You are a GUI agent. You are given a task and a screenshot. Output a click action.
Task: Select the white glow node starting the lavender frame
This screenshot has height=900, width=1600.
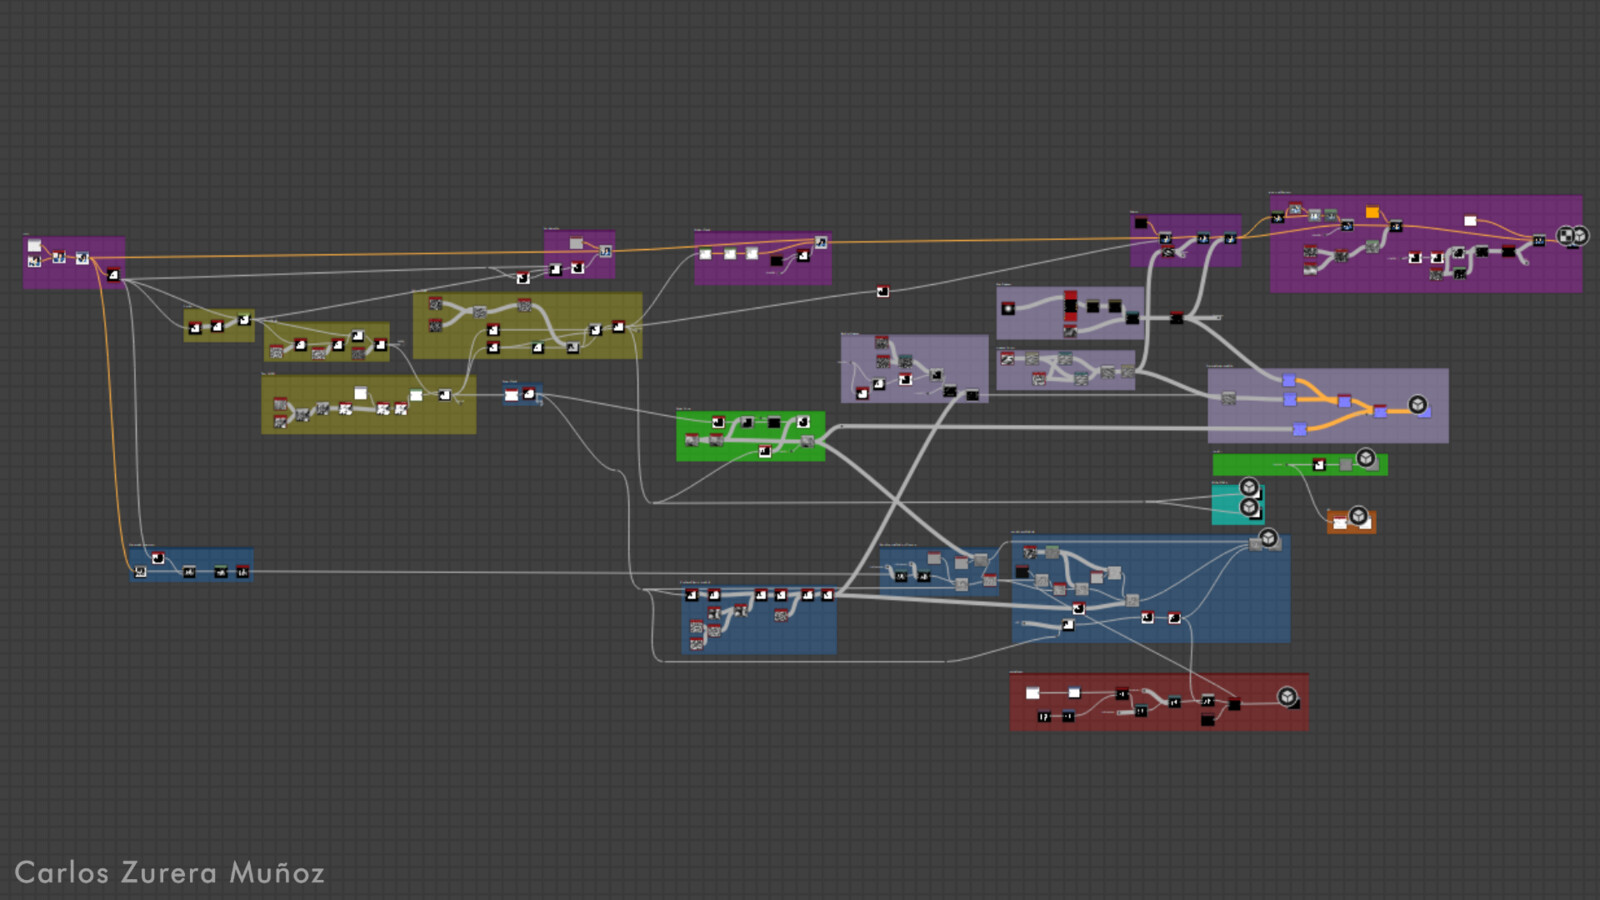tap(1008, 308)
